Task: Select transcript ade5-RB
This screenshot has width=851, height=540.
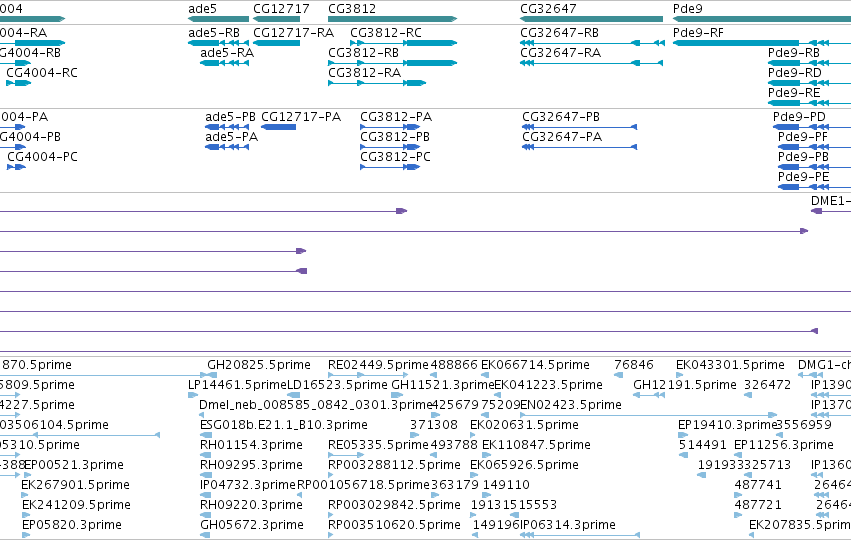Action: click(x=218, y=43)
